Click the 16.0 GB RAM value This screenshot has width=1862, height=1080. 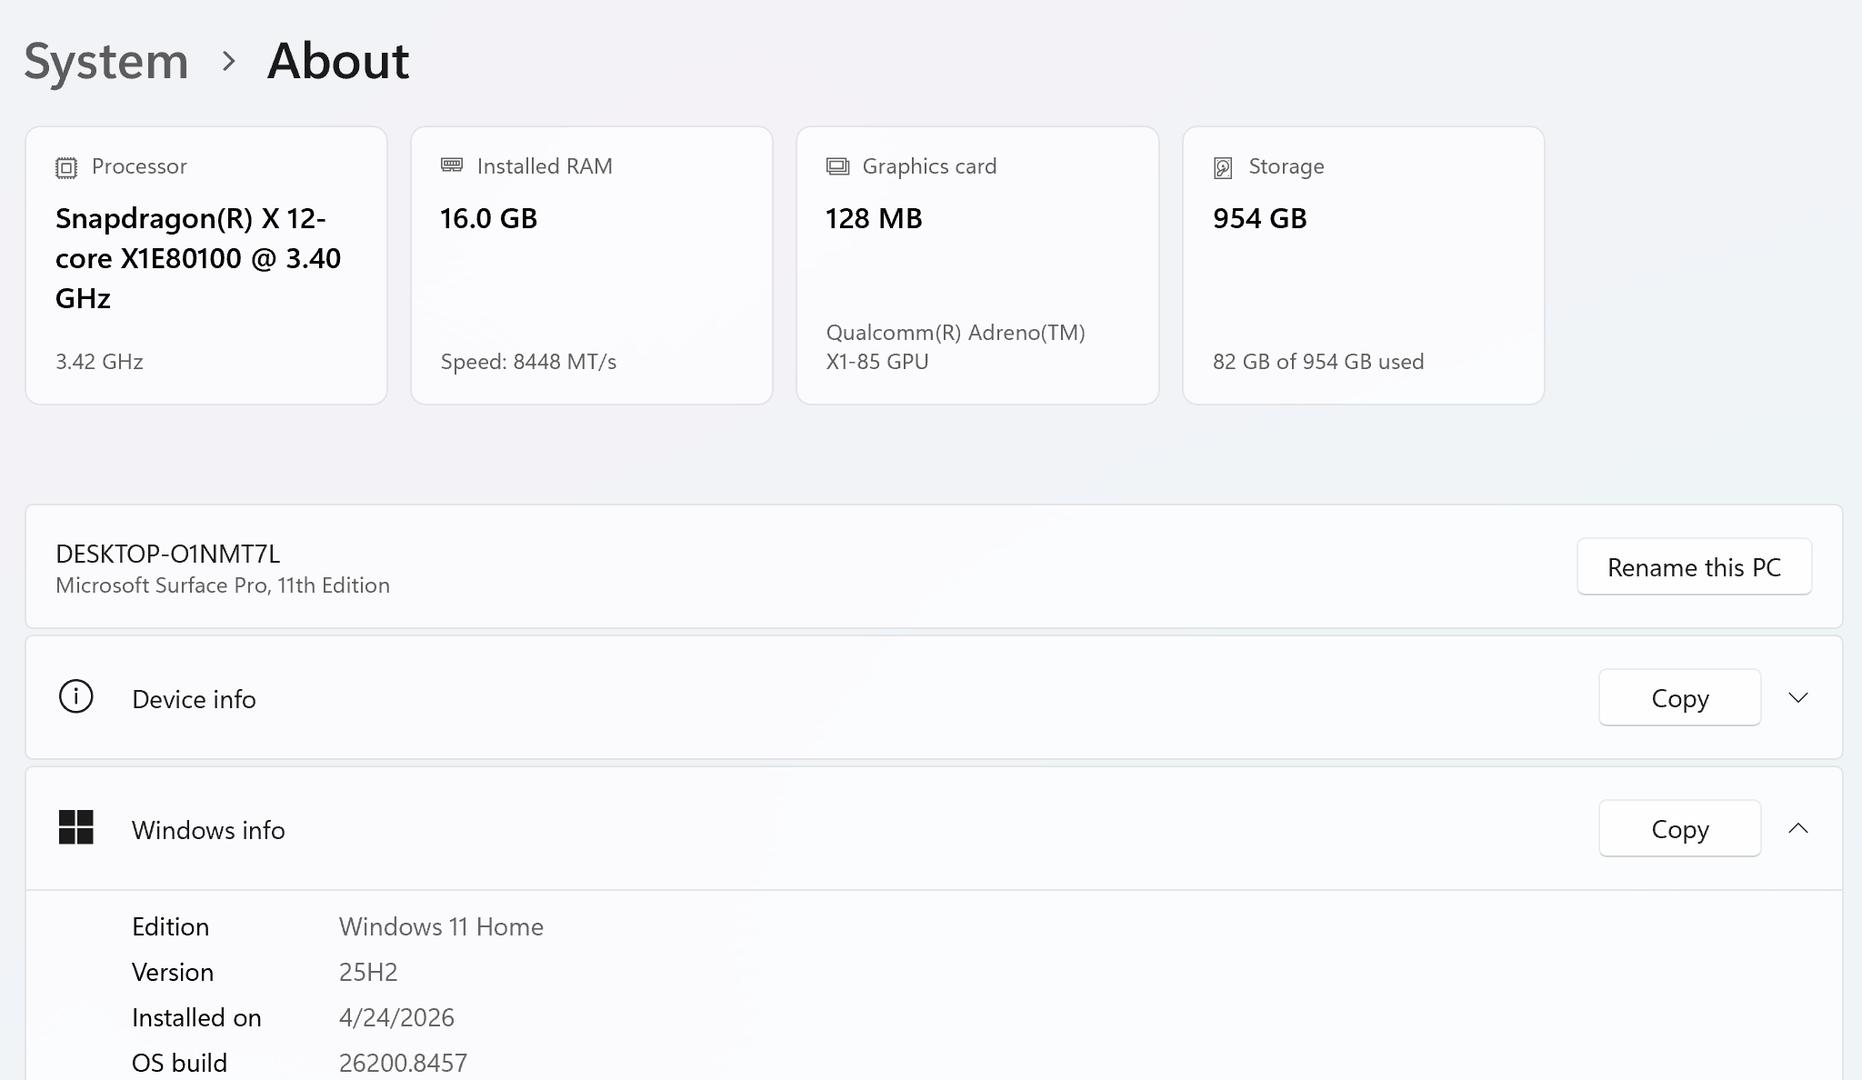click(489, 218)
